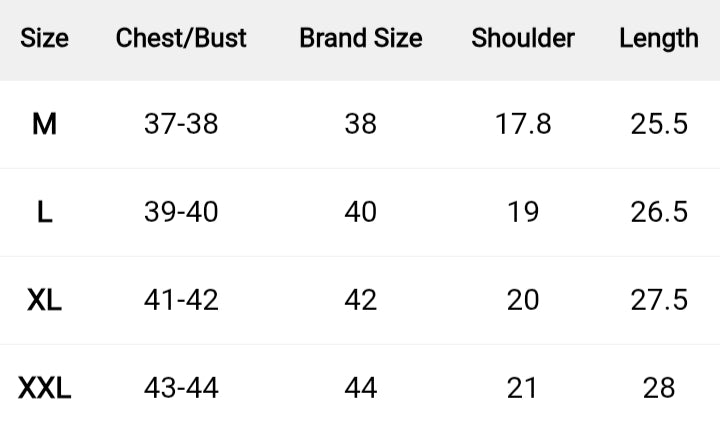Viewport: 720px width, 428px height.
Task: Select the M size row label
Action: click(x=44, y=124)
